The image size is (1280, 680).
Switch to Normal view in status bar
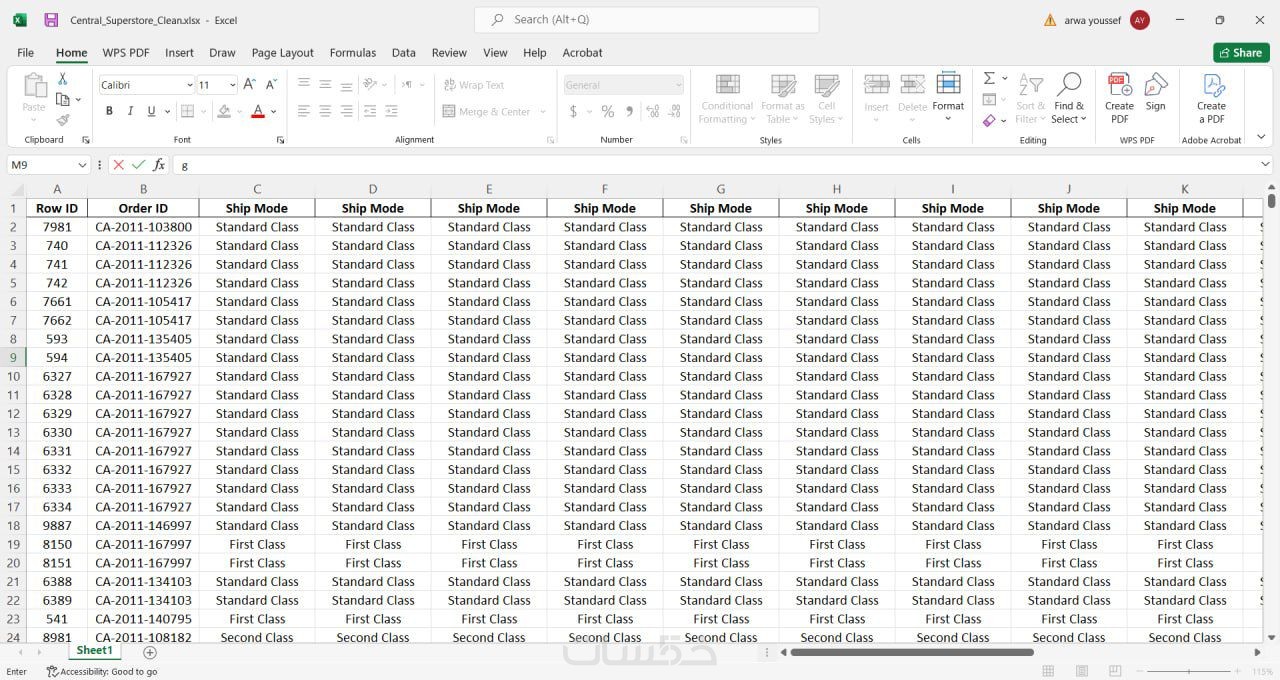tap(1048, 671)
